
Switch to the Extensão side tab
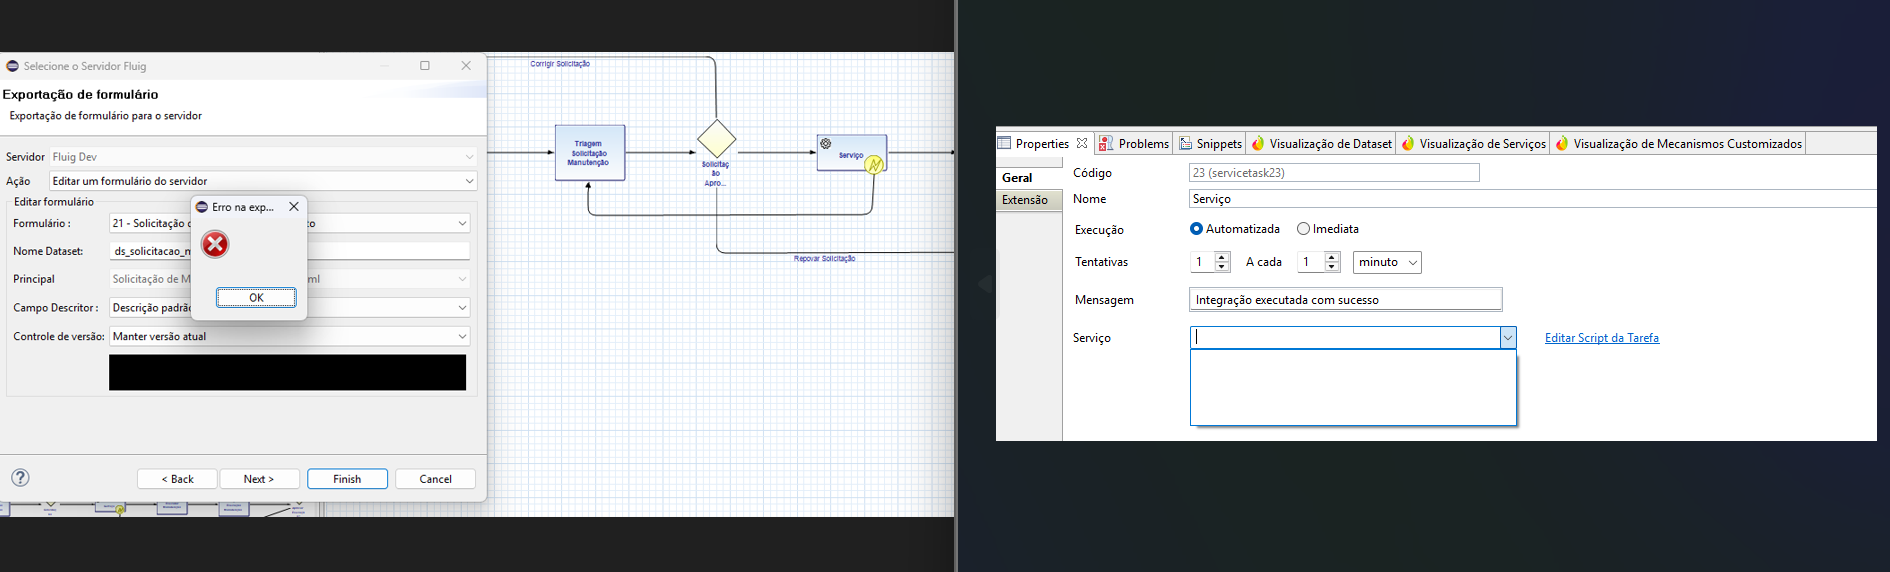pyautogui.click(x=1025, y=200)
